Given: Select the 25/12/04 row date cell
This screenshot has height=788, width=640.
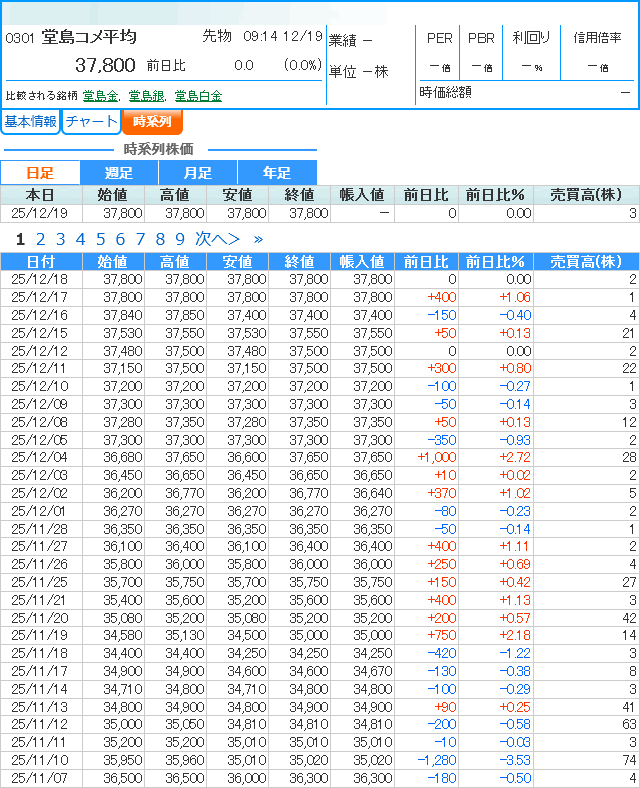Looking at the screenshot, I should (x=40, y=457).
